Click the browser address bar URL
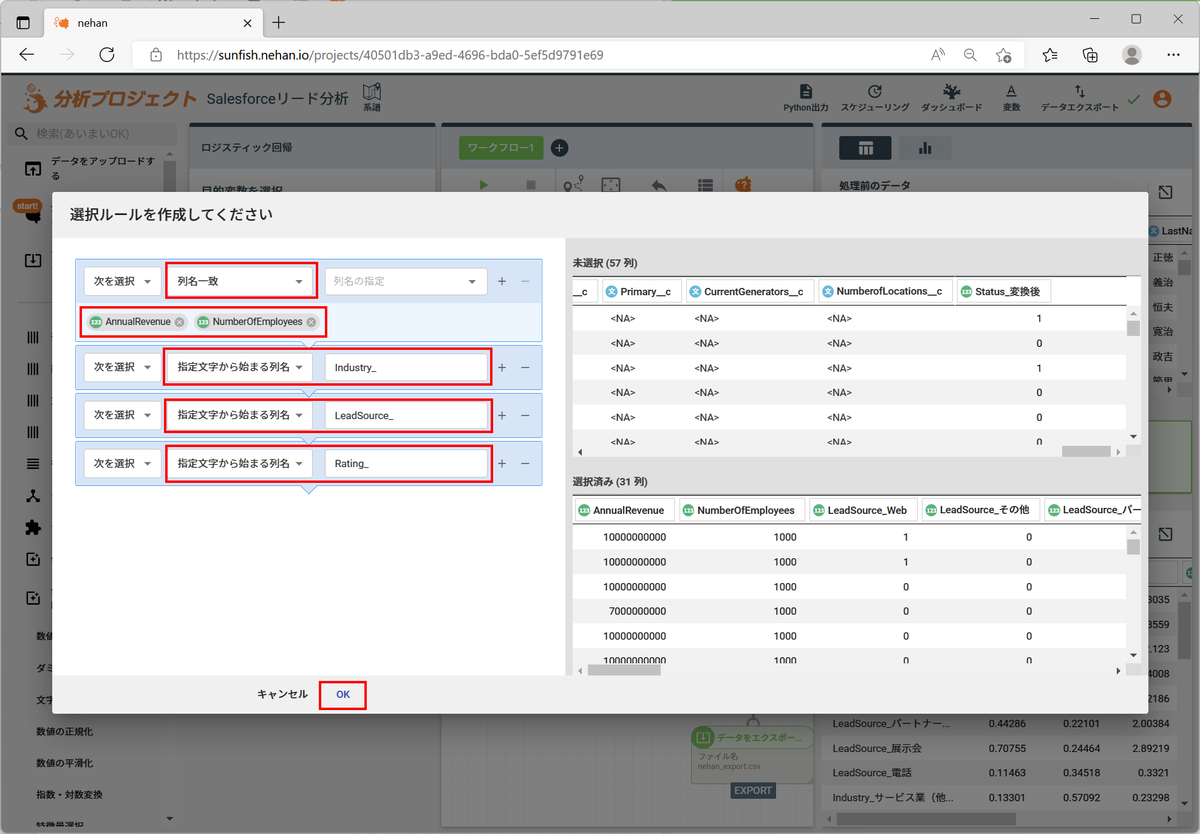The height and width of the screenshot is (834, 1200). (390, 55)
